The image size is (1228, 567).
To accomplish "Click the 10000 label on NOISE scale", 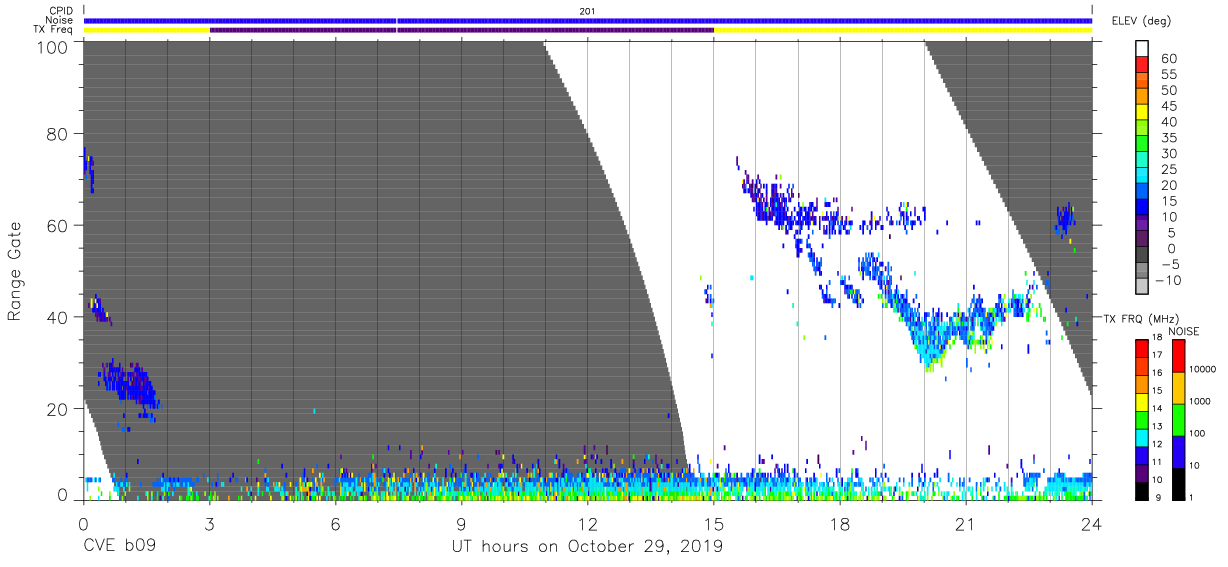I will click(1203, 369).
